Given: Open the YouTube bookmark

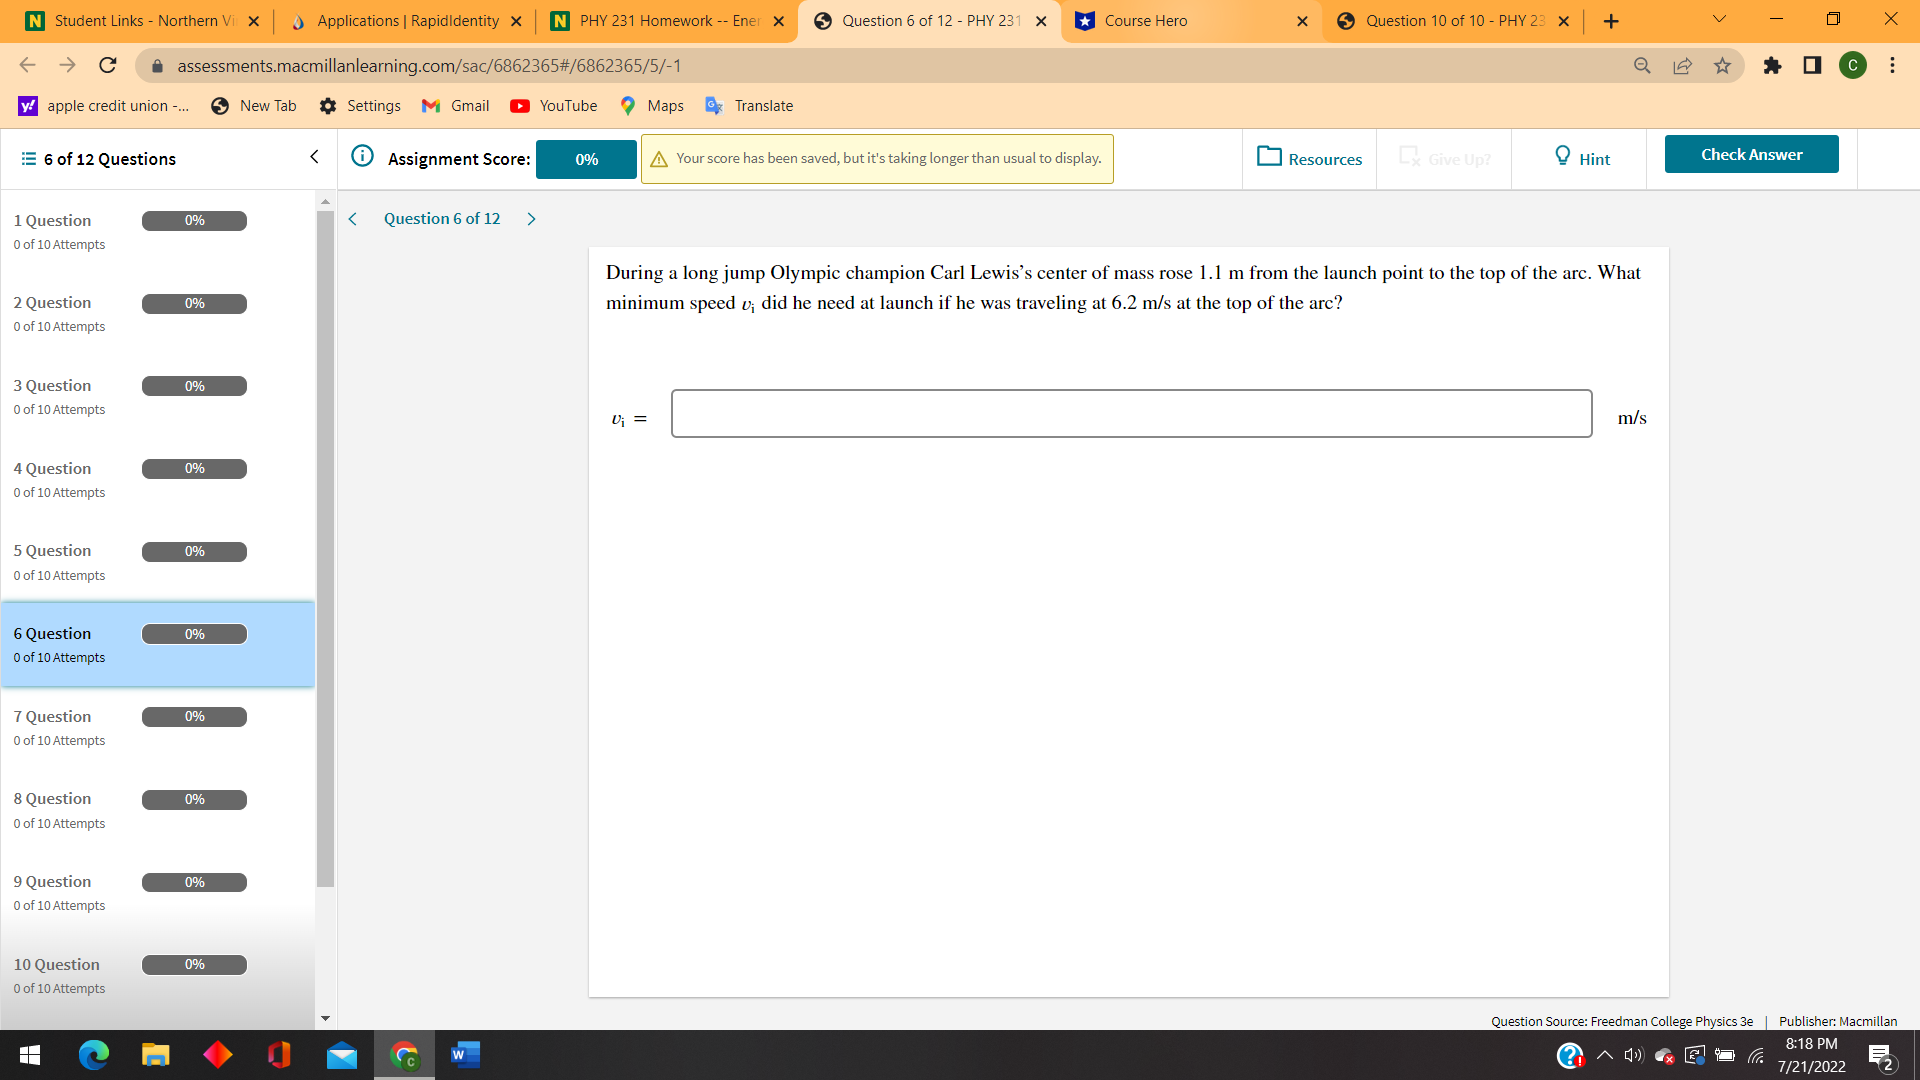Looking at the screenshot, I should (x=553, y=105).
